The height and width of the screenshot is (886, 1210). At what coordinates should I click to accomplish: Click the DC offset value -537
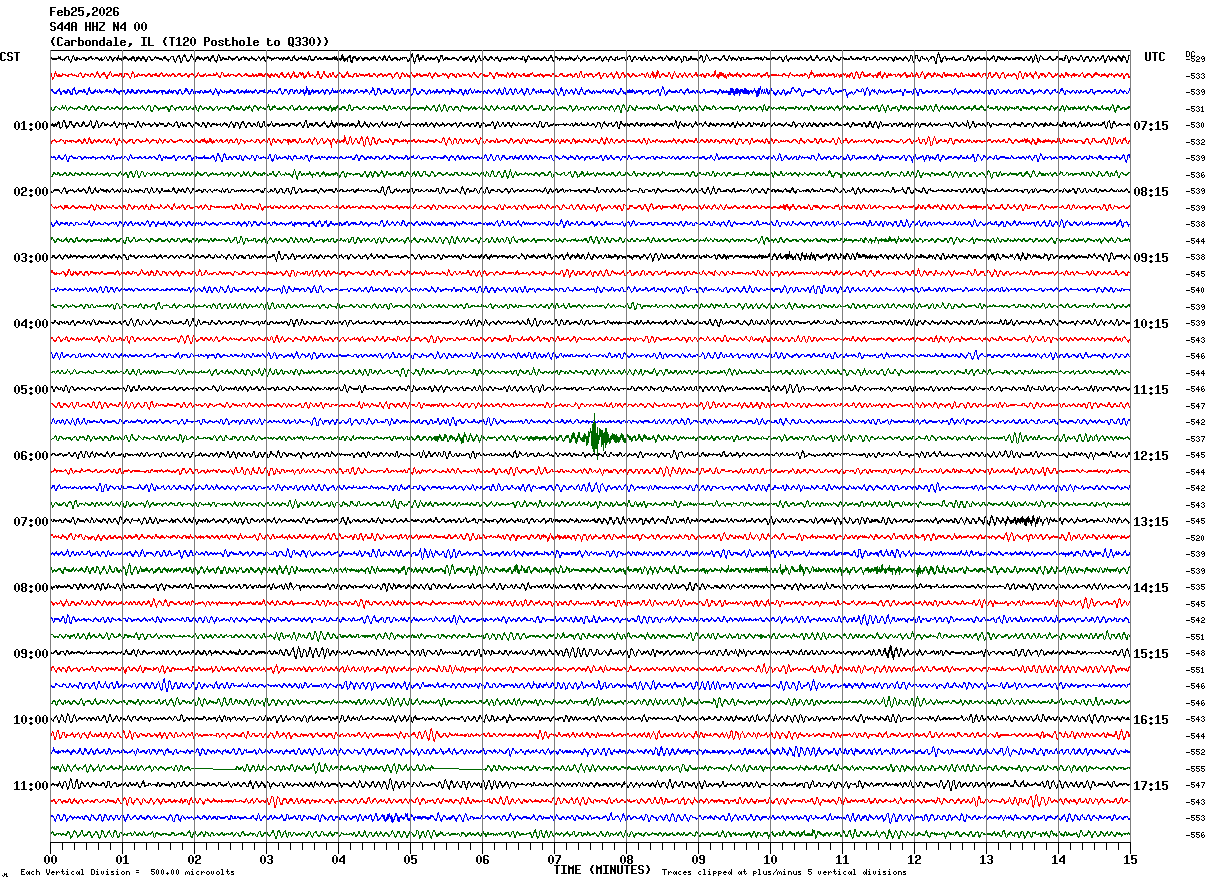(1195, 439)
